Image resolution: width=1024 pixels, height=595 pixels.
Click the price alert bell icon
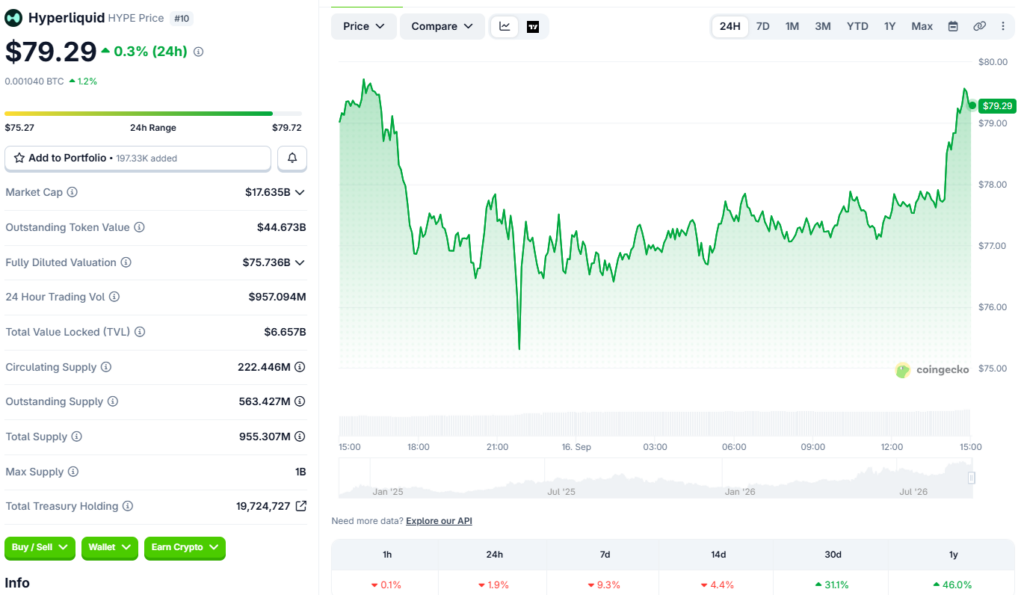pyautogui.click(x=292, y=158)
